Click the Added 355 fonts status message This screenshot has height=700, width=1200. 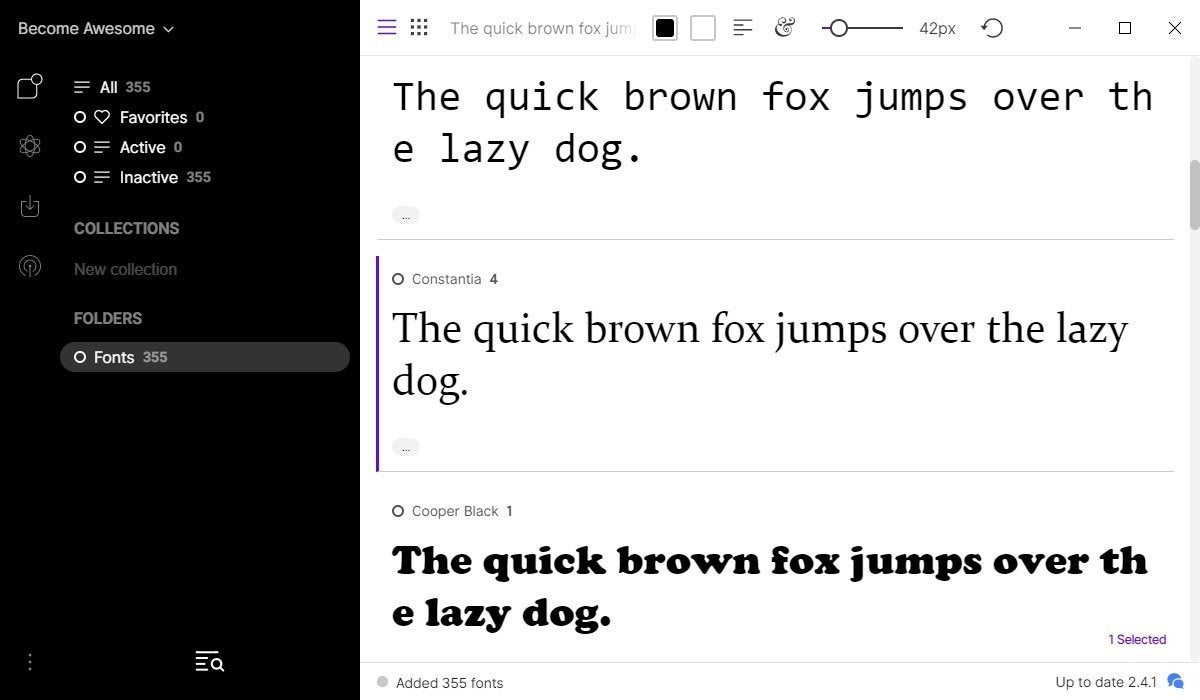(449, 683)
